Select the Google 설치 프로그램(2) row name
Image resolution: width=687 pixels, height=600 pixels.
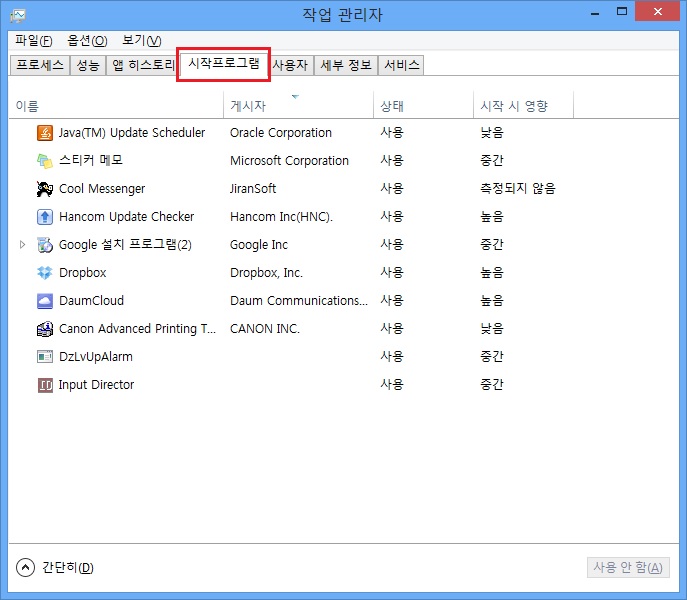coord(125,245)
